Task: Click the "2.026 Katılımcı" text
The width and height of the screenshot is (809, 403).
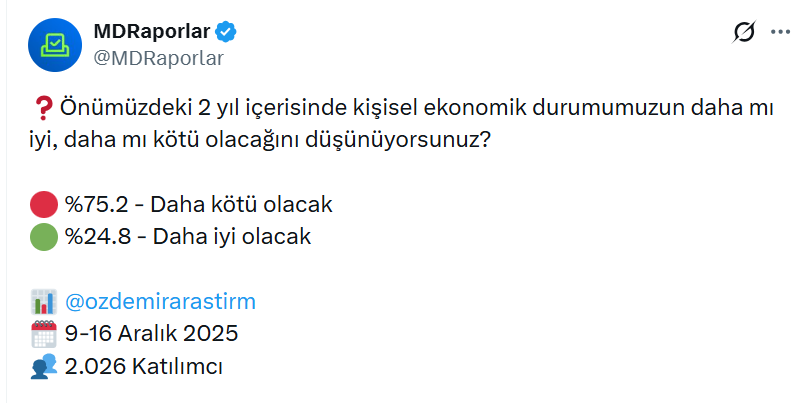Action: (143, 366)
